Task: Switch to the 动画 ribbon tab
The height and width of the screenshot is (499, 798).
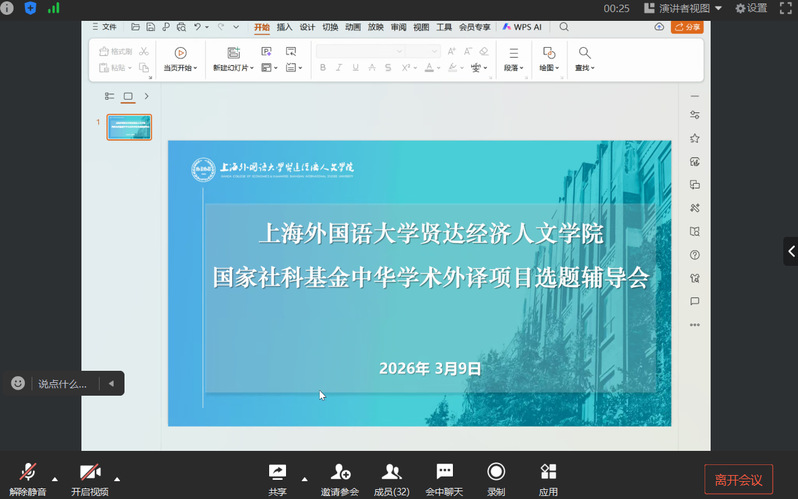Action: point(353,27)
